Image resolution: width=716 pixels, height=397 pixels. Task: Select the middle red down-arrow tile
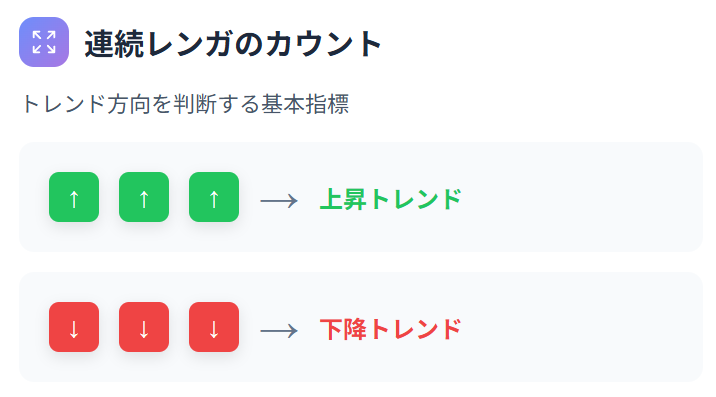pyautogui.click(x=144, y=327)
